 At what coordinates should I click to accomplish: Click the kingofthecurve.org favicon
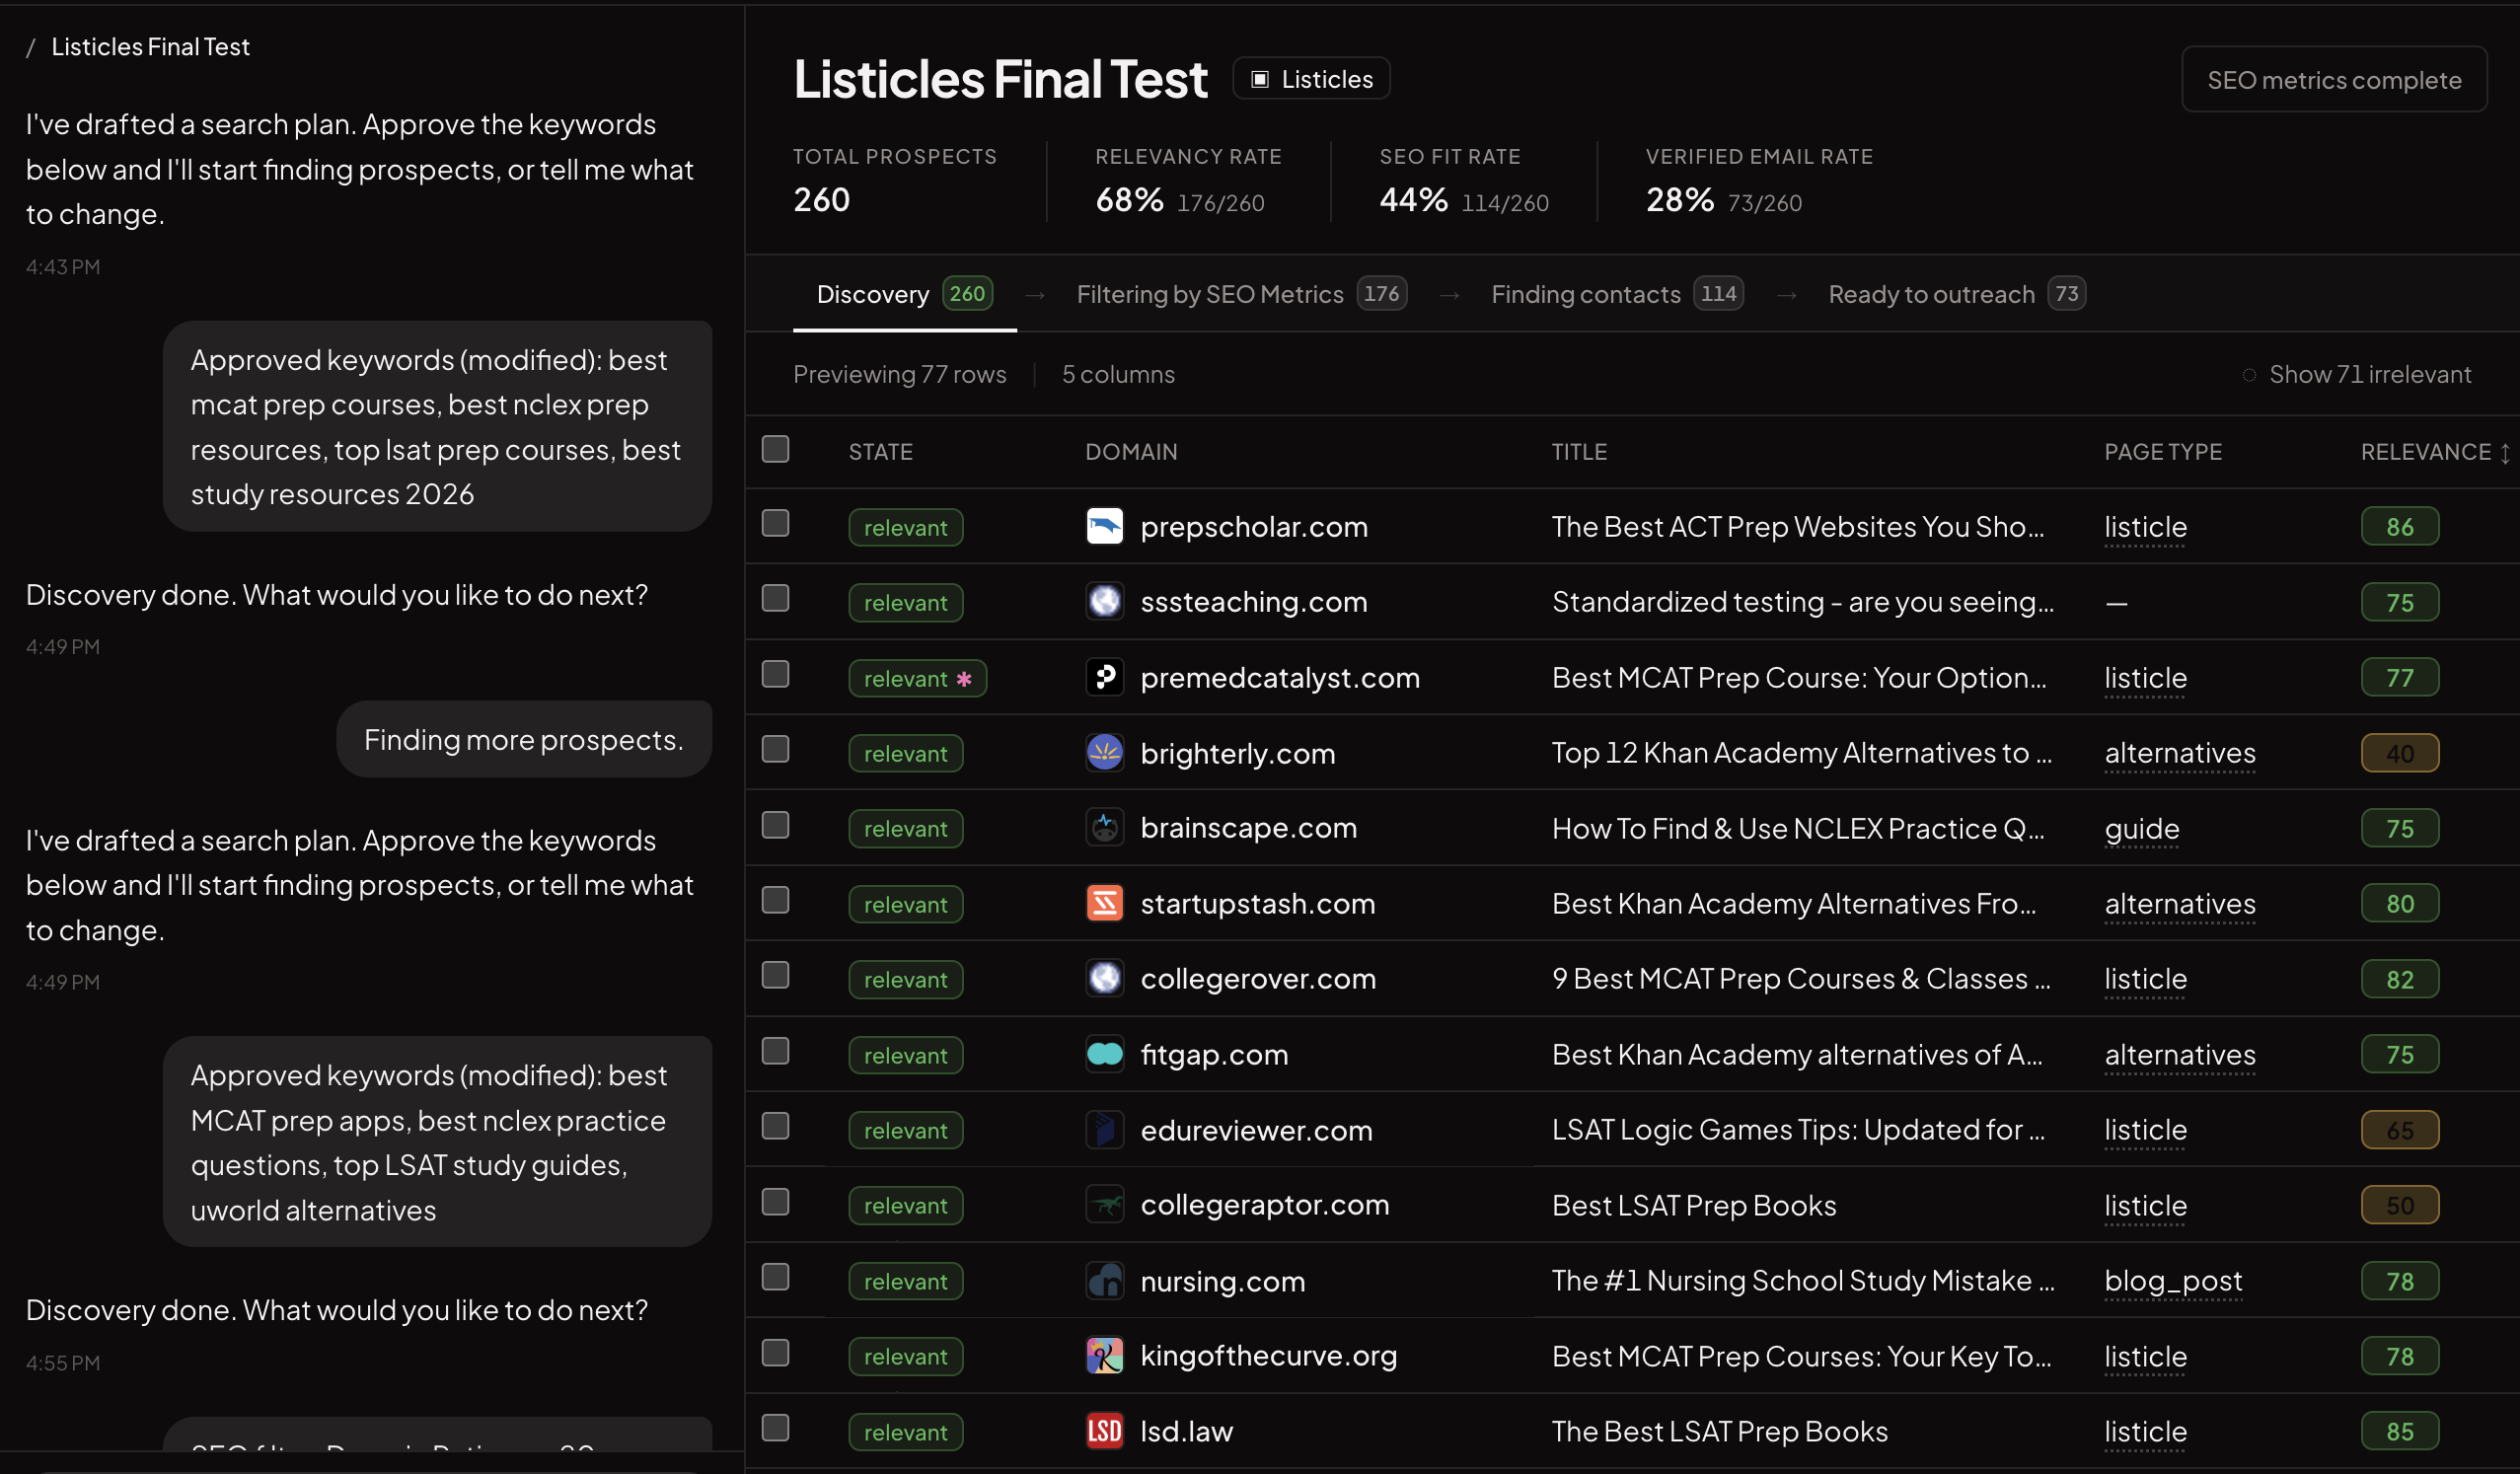point(1104,1355)
